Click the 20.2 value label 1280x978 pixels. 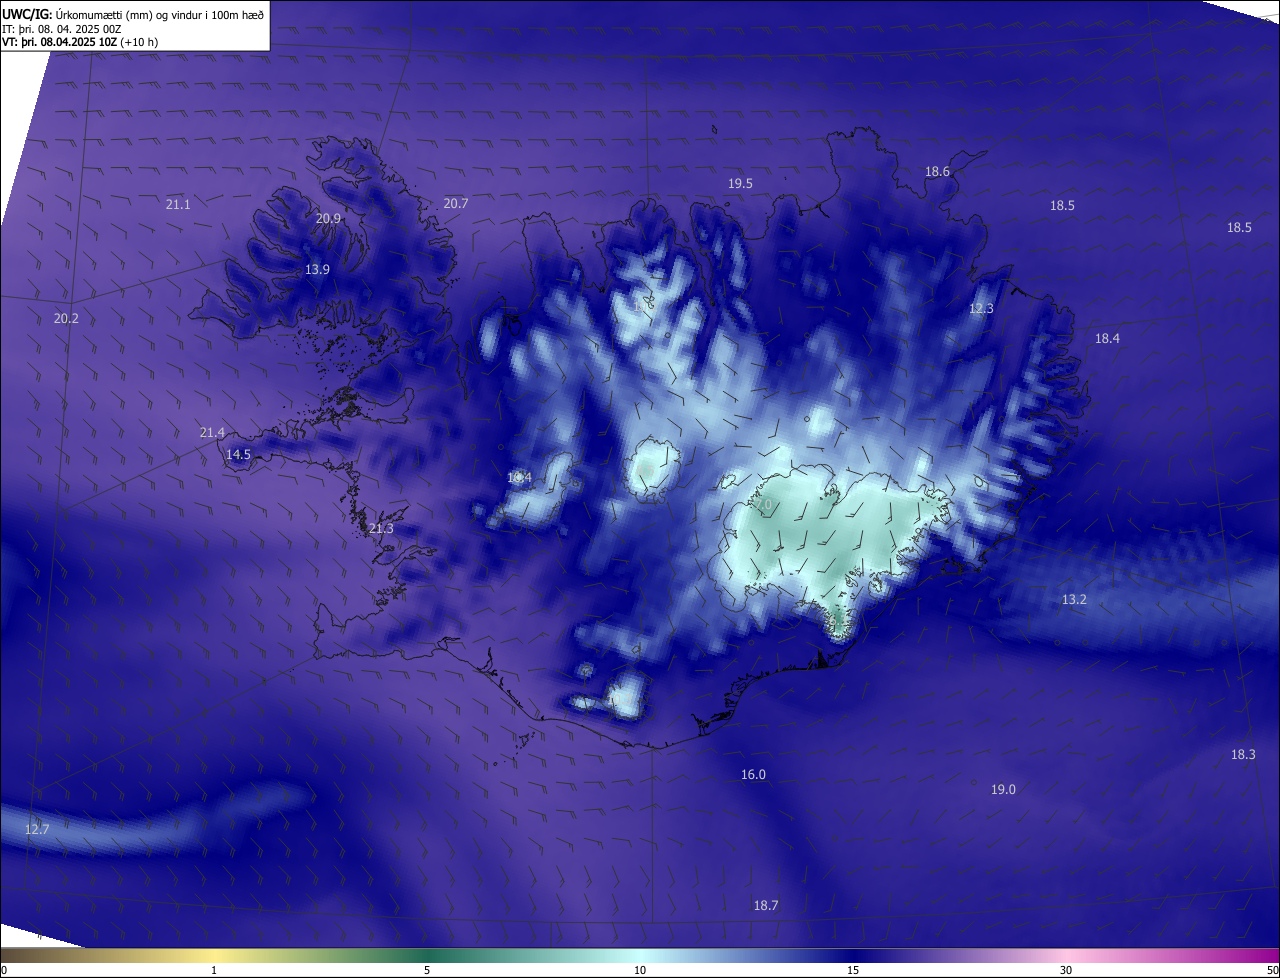coord(66,318)
